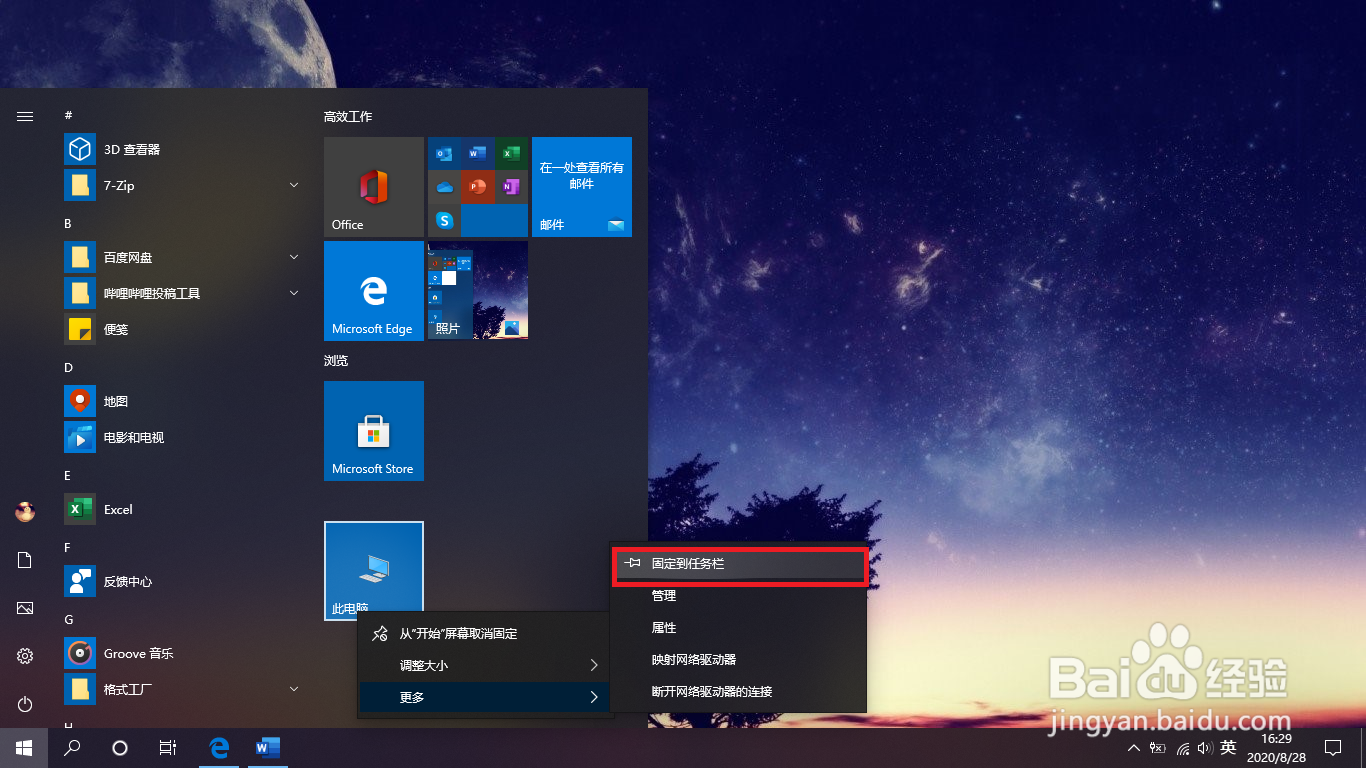Open OneDrive from Office group tile
The width and height of the screenshot is (1366, 768).
tap(445, 186)
